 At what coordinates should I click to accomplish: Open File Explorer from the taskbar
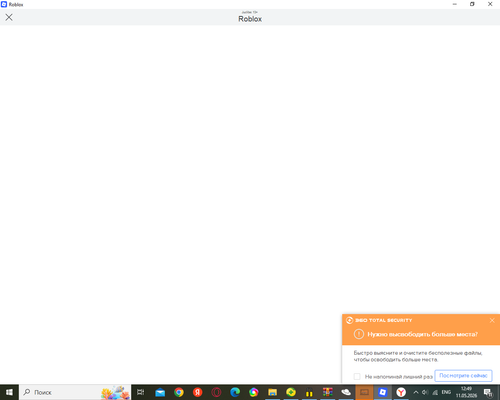(x=272, y=392)
